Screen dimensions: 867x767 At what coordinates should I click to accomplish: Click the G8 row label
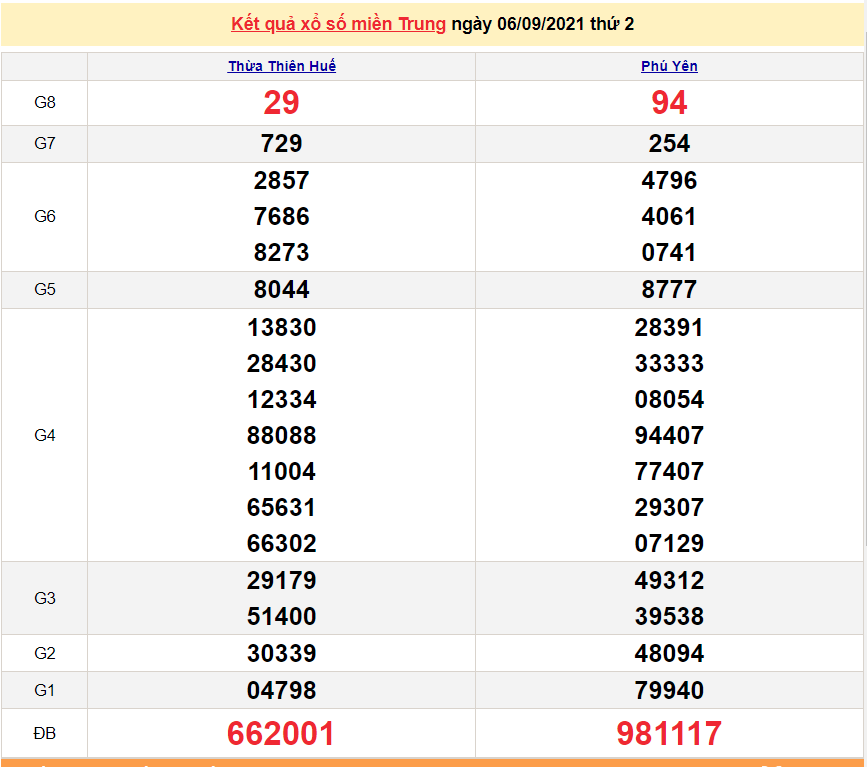(45, 102)
